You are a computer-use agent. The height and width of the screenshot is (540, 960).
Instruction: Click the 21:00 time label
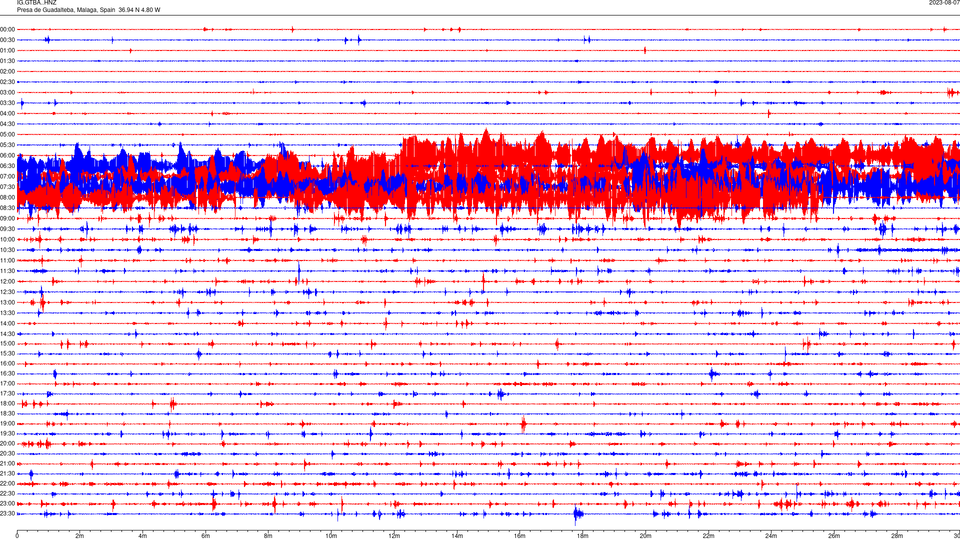pos(7,463)
